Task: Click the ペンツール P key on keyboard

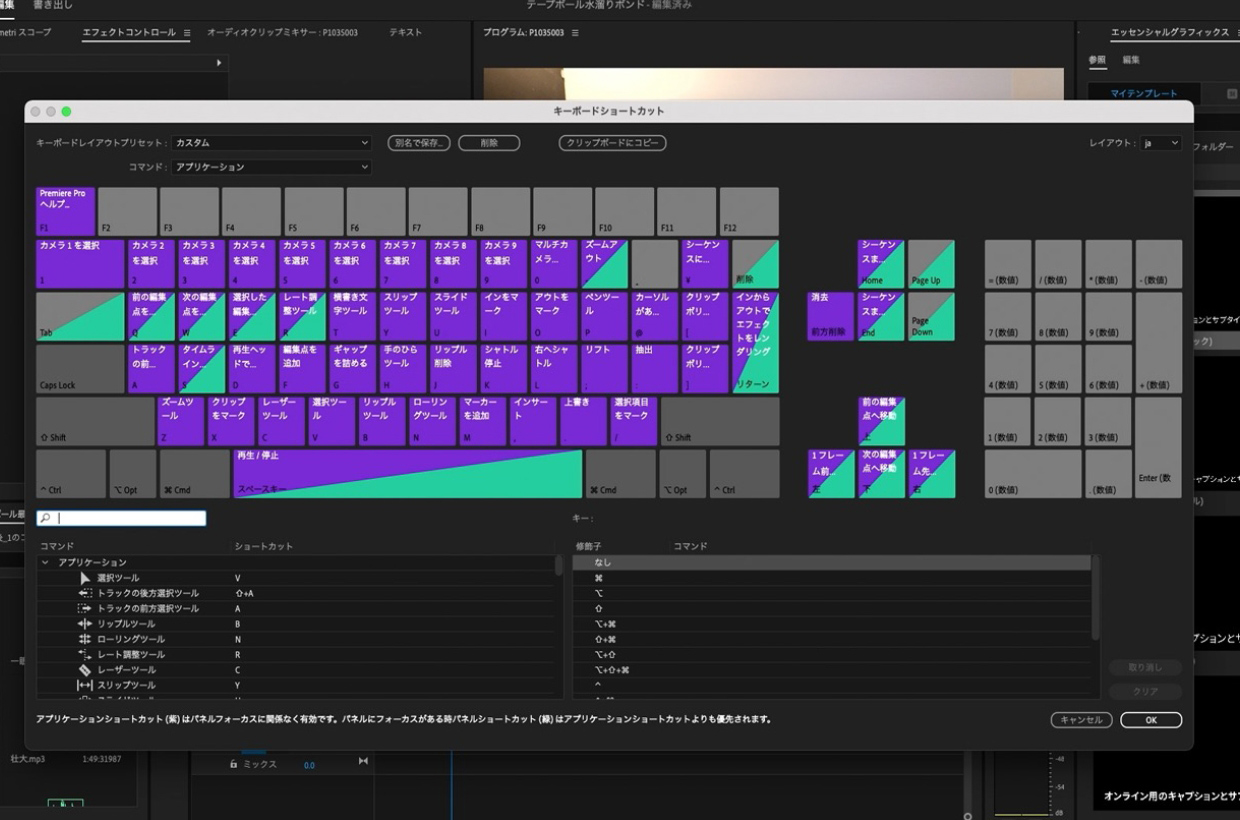Action: click(x=605, y=316)
